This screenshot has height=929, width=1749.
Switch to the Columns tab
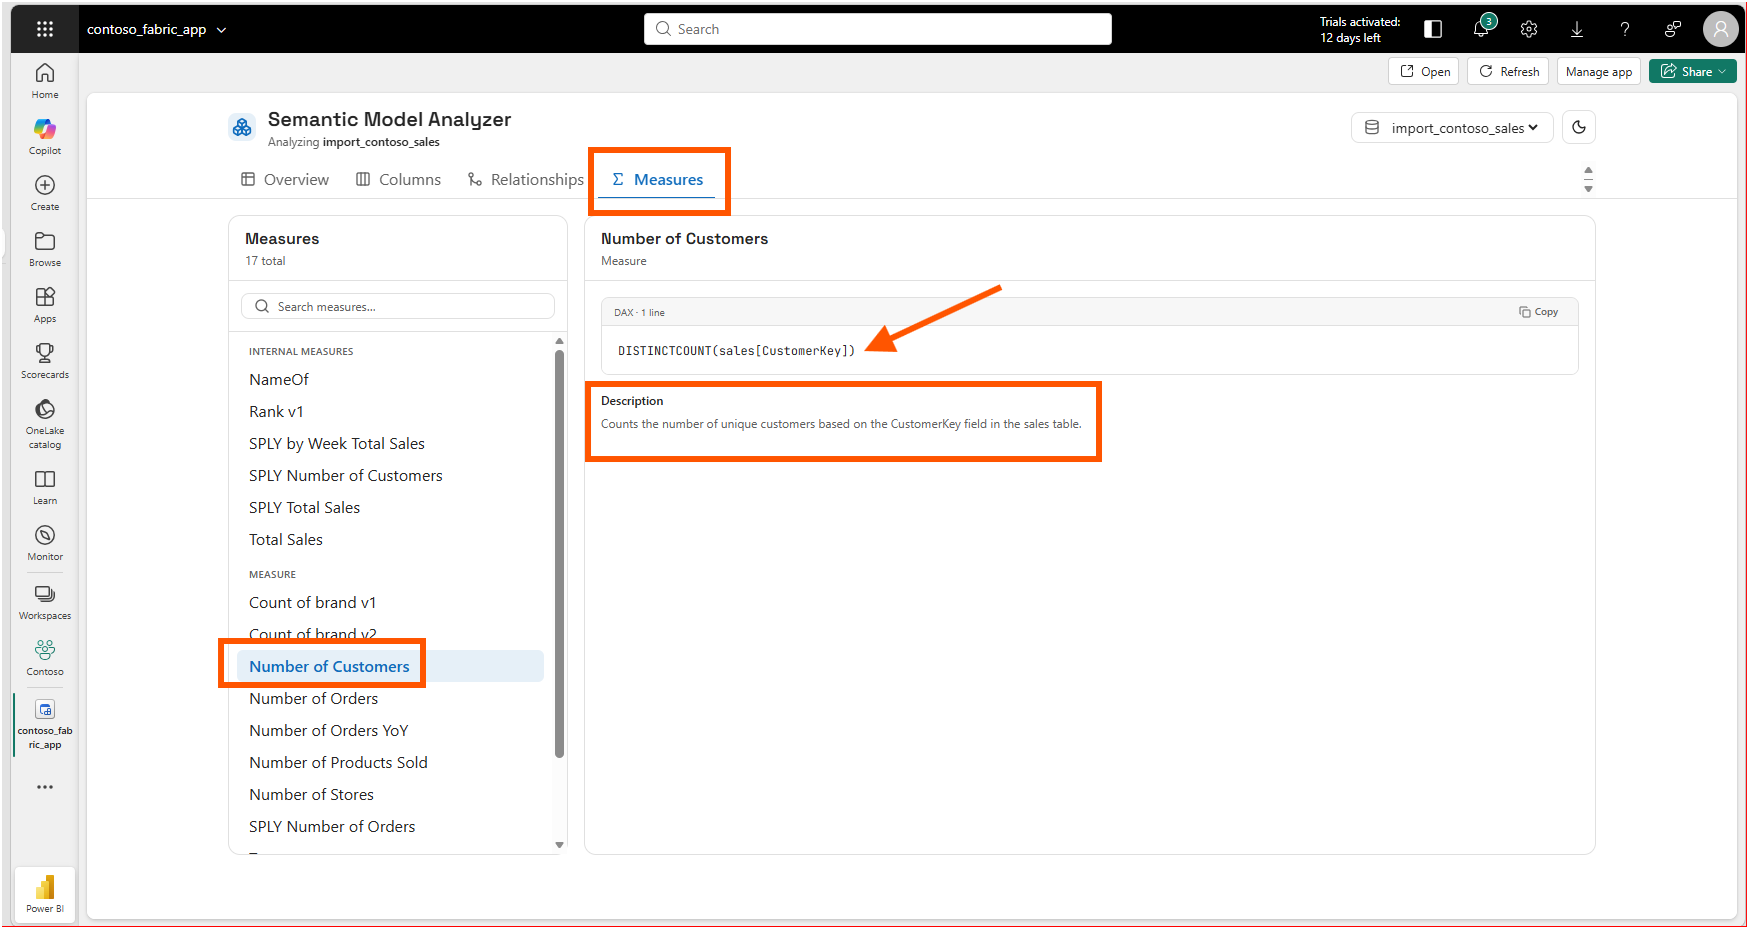398,179
